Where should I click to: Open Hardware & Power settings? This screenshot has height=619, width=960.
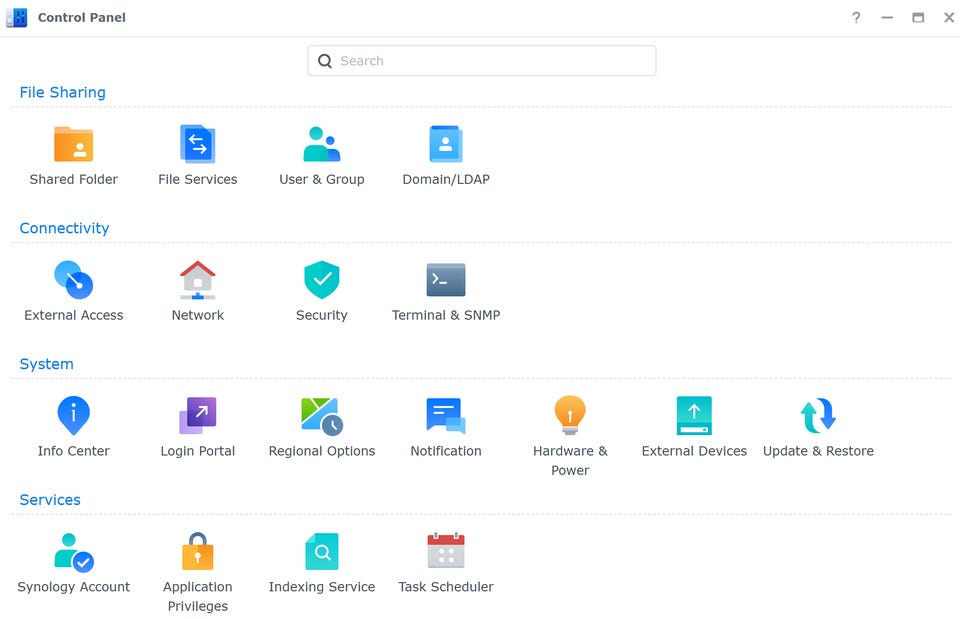pos(570,436)
